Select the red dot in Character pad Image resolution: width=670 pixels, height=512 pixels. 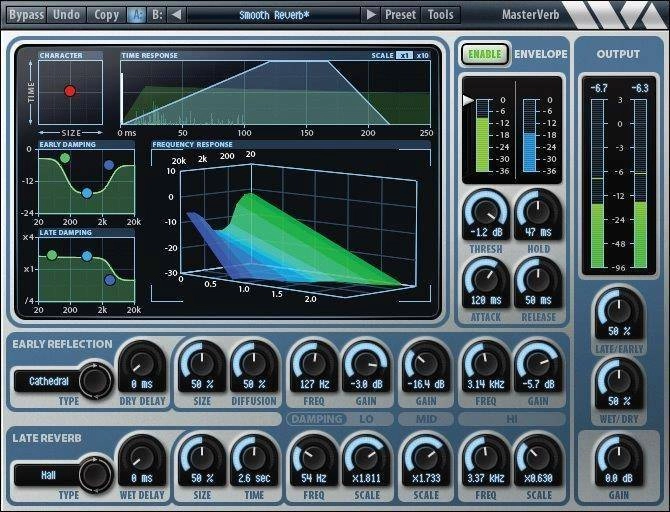[x=70, y=91]
